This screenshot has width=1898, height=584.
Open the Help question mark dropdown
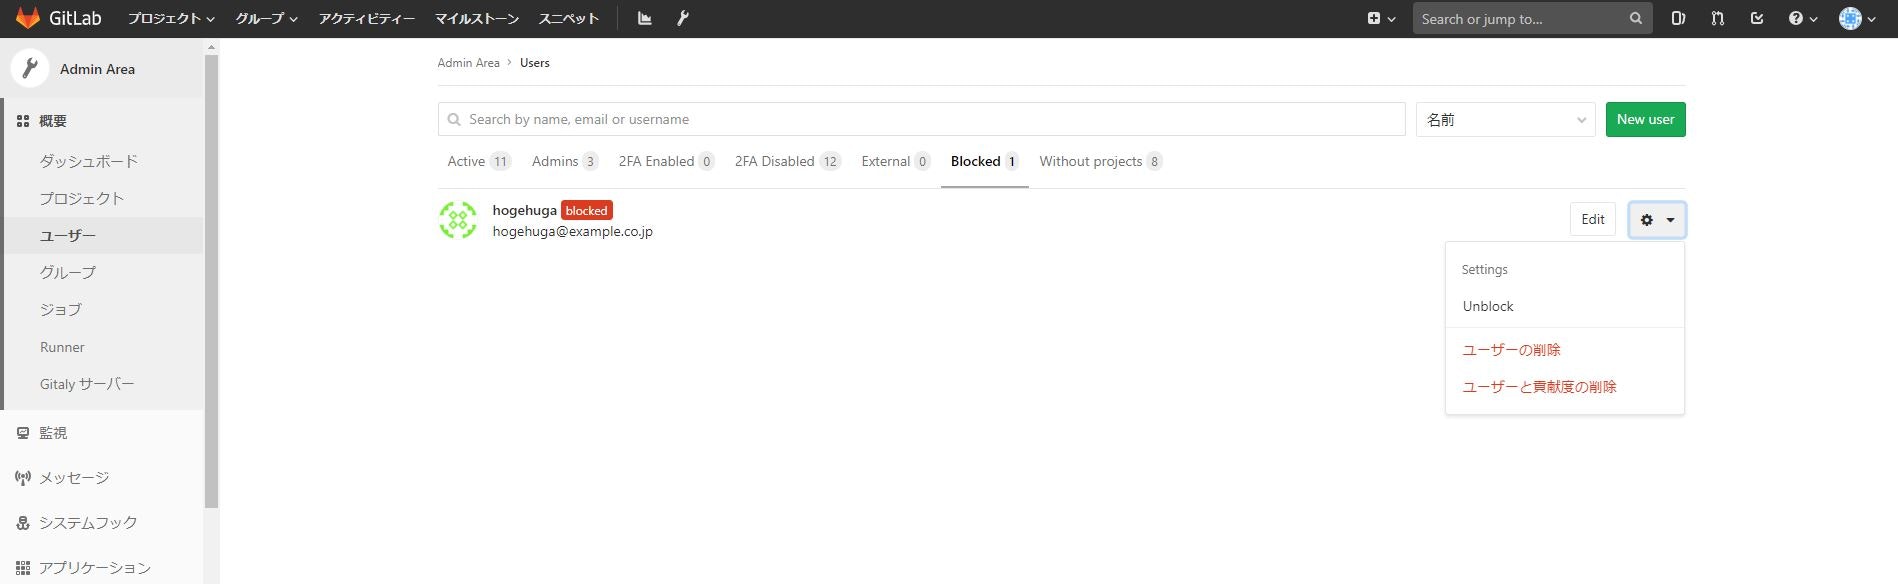[1803, 18]
